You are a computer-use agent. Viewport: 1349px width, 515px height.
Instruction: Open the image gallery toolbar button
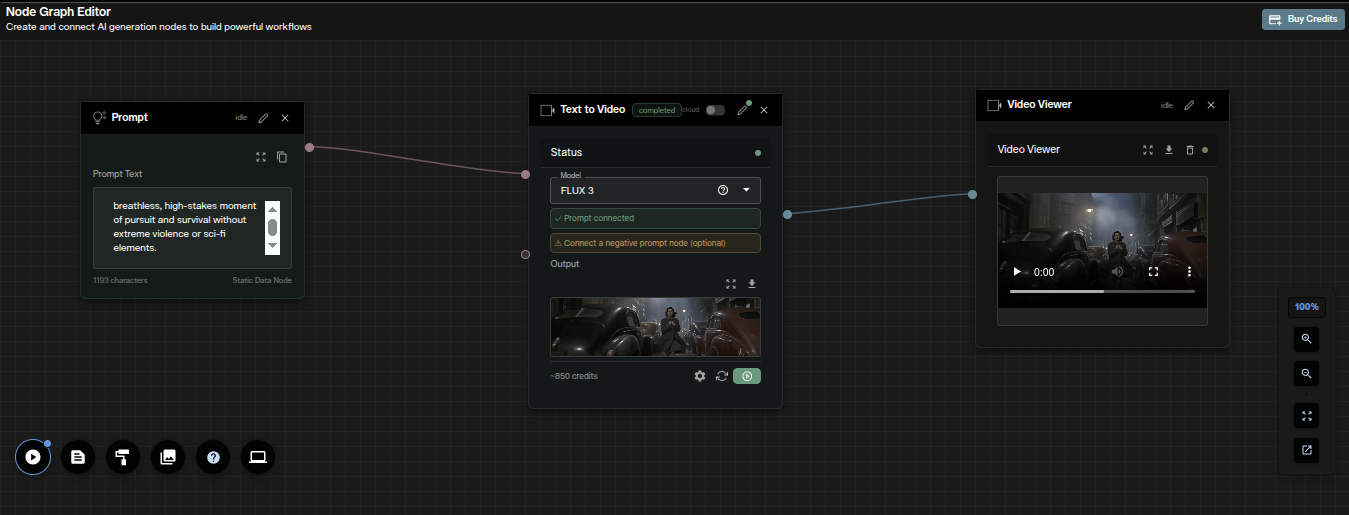click(168, 457)
